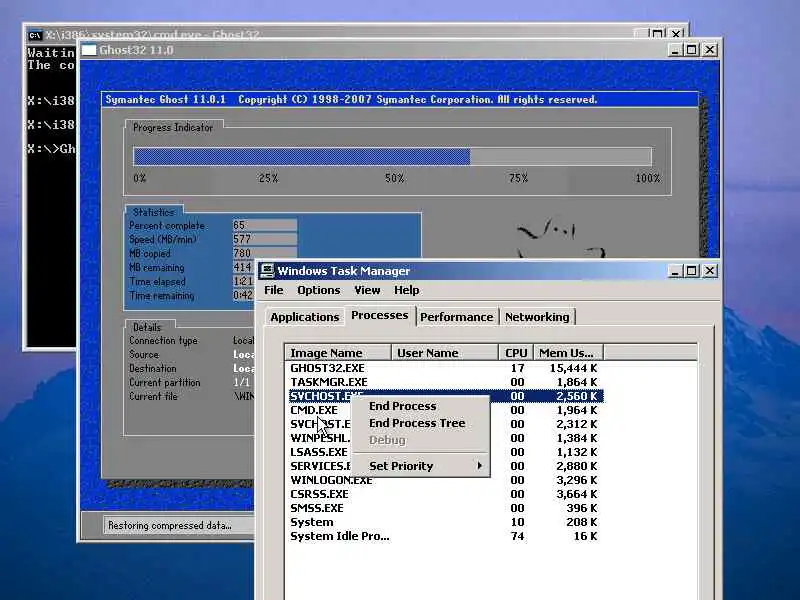Open the Help menu in Task Manager
This screenshot has height=600, width=800.
click(x=406, y=290)
